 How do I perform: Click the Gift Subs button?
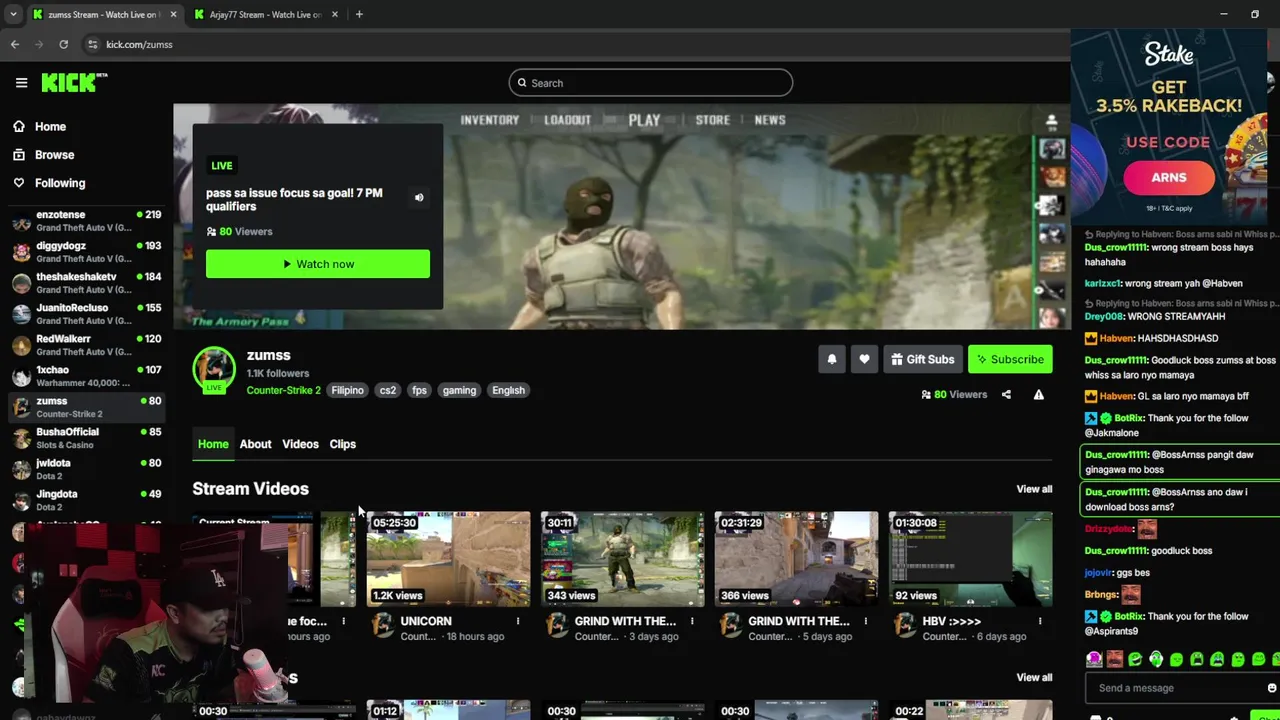tap(922, 359)
